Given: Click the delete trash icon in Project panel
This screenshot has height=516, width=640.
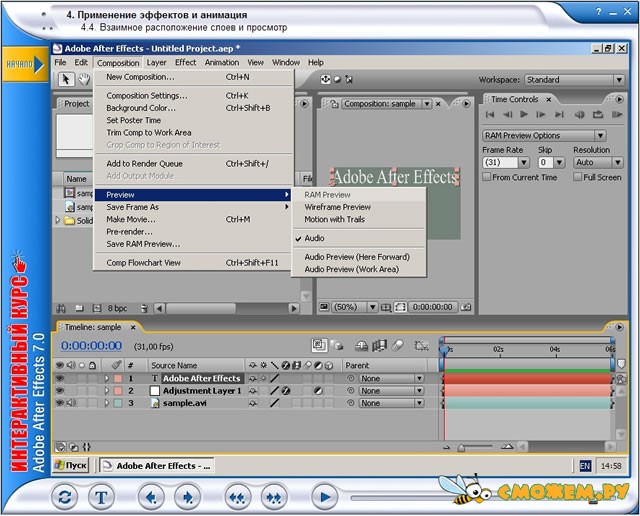Looking at the screenshot, I should click(x=144, y=309).
